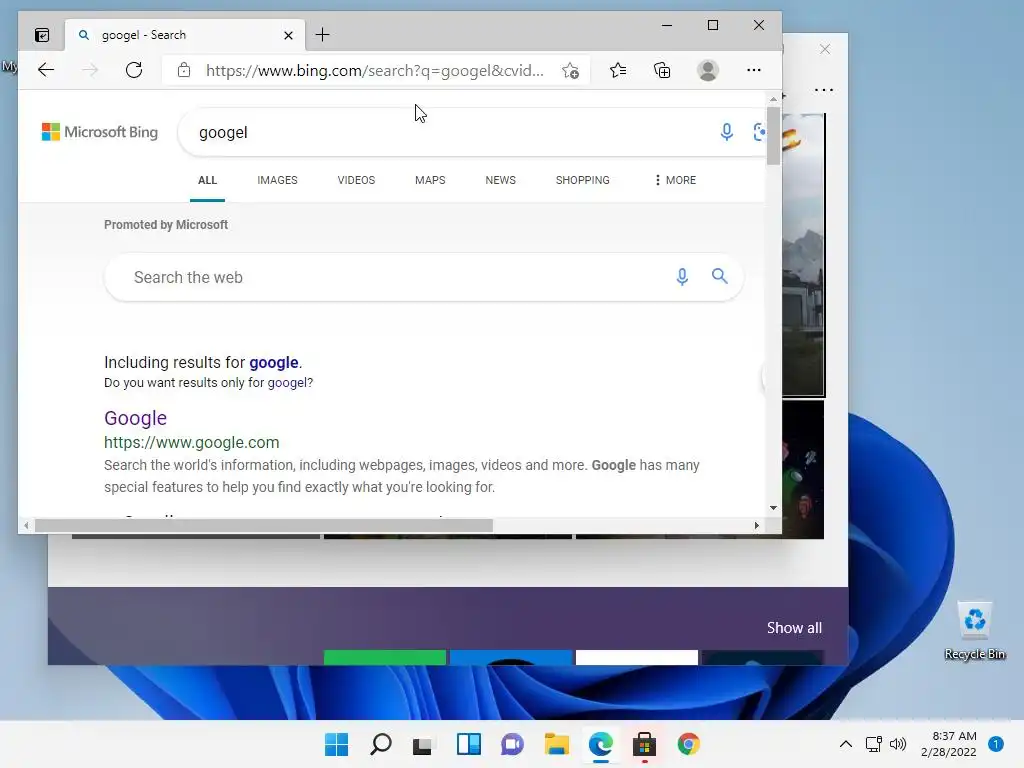Open the Collections icon in Edge toolbar

pos(662,70)
